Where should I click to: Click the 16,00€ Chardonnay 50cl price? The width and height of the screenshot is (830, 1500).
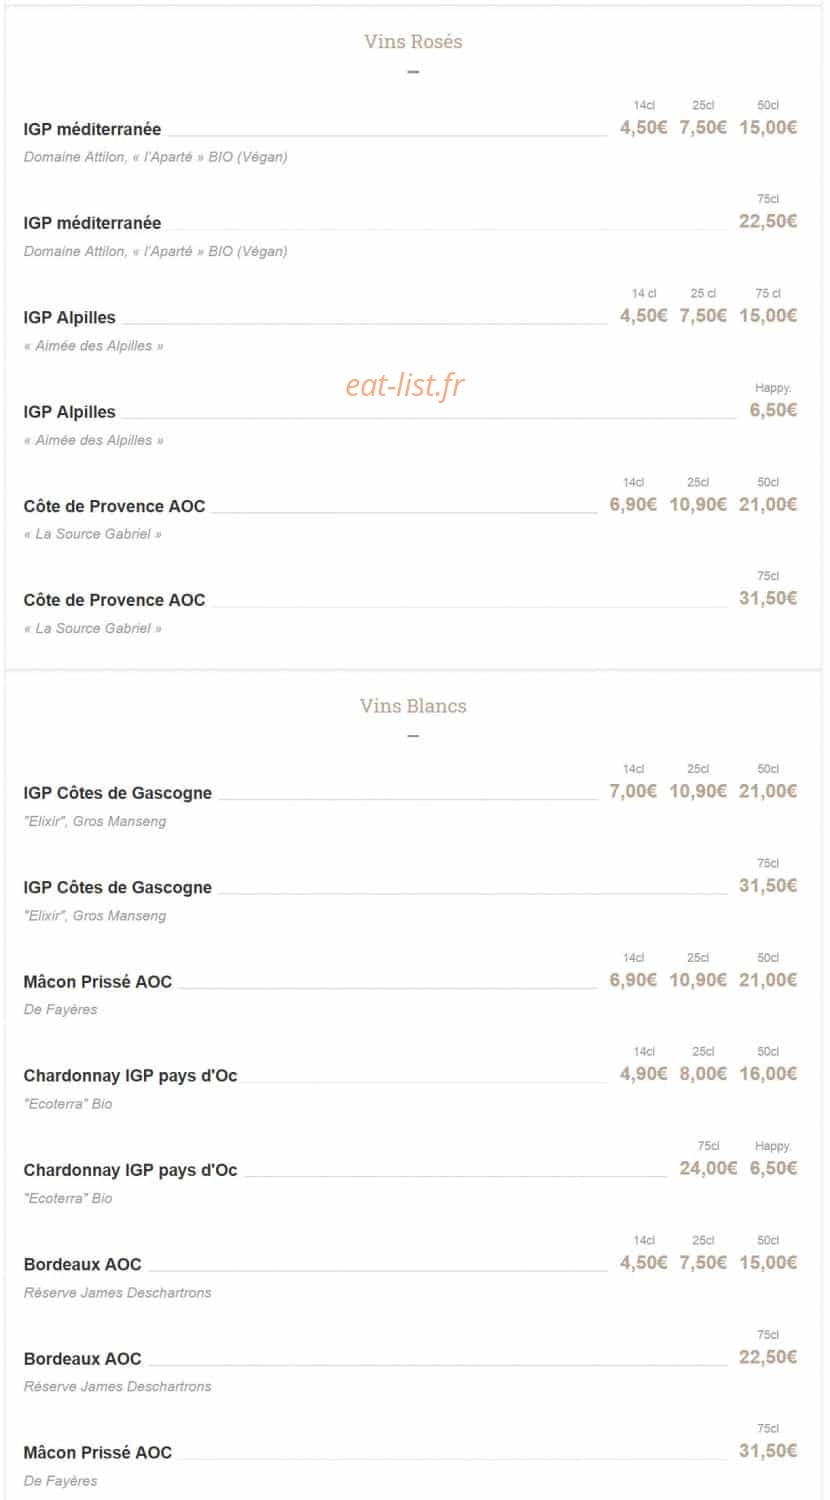(768, 1074)
